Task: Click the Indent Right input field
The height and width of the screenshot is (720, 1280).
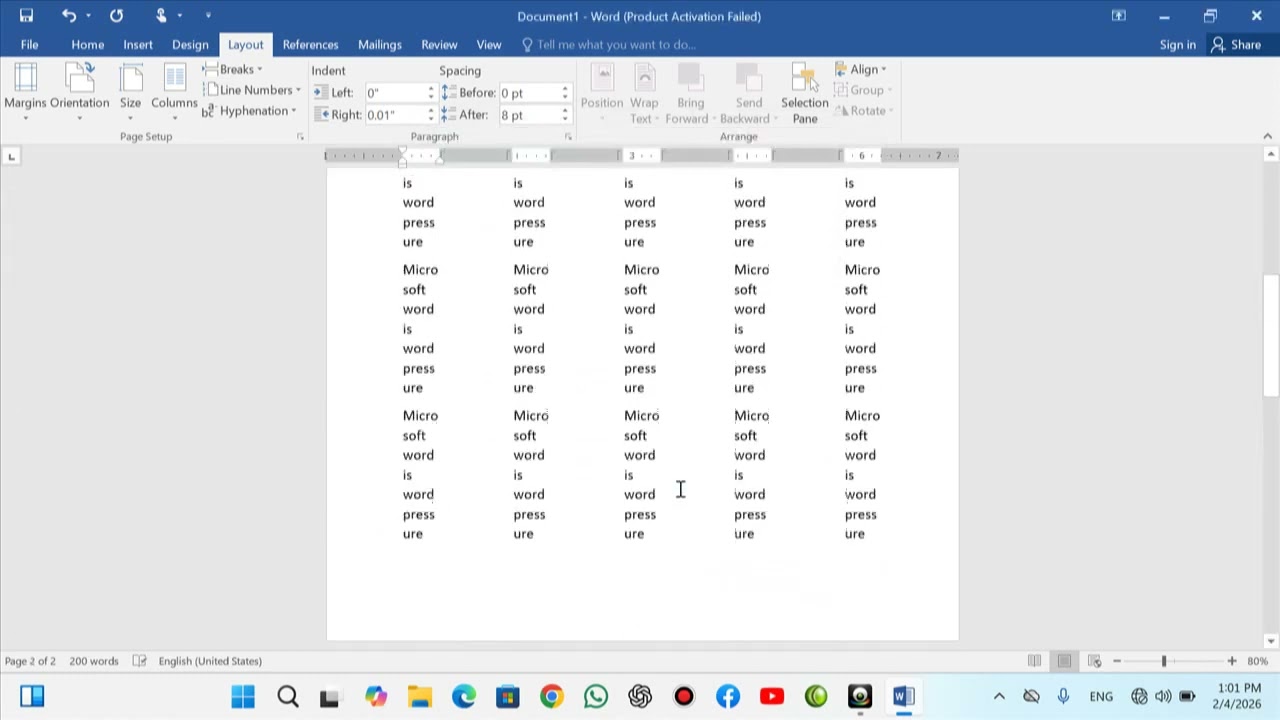Action: [394, 115]
